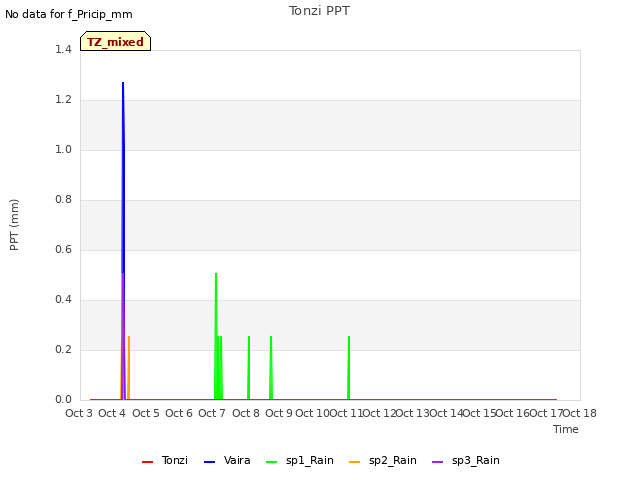
Task: Click the 1.0 y-axis tick label
Action: pos(63,149)
